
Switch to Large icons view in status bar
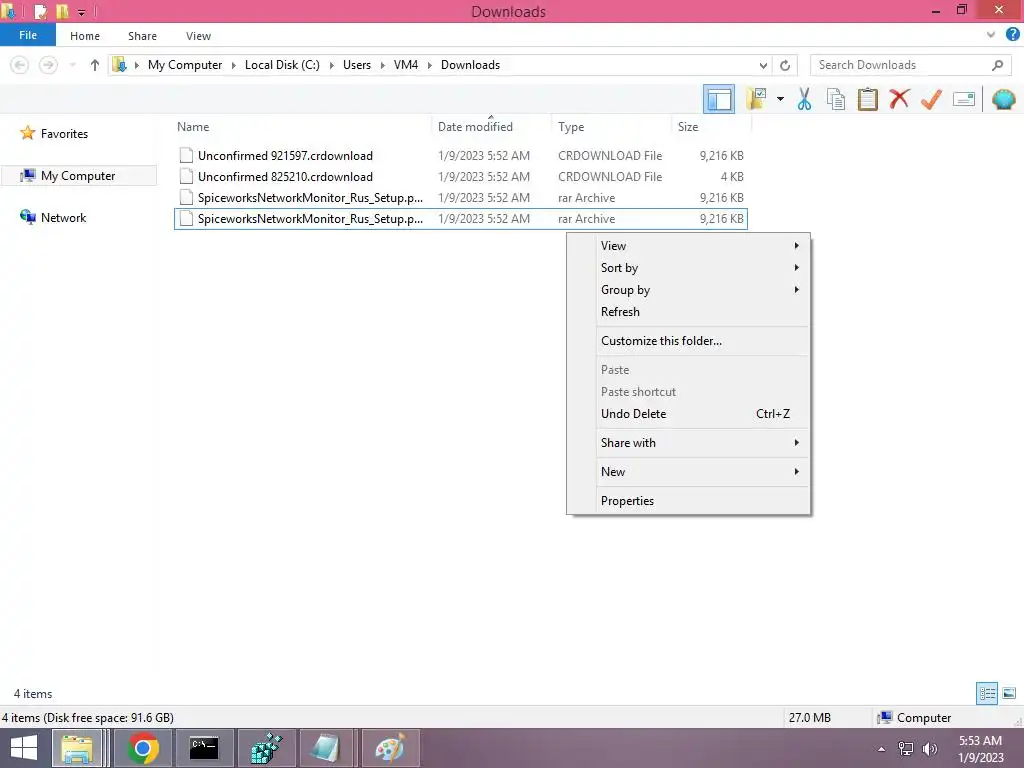pos(1009,694)
